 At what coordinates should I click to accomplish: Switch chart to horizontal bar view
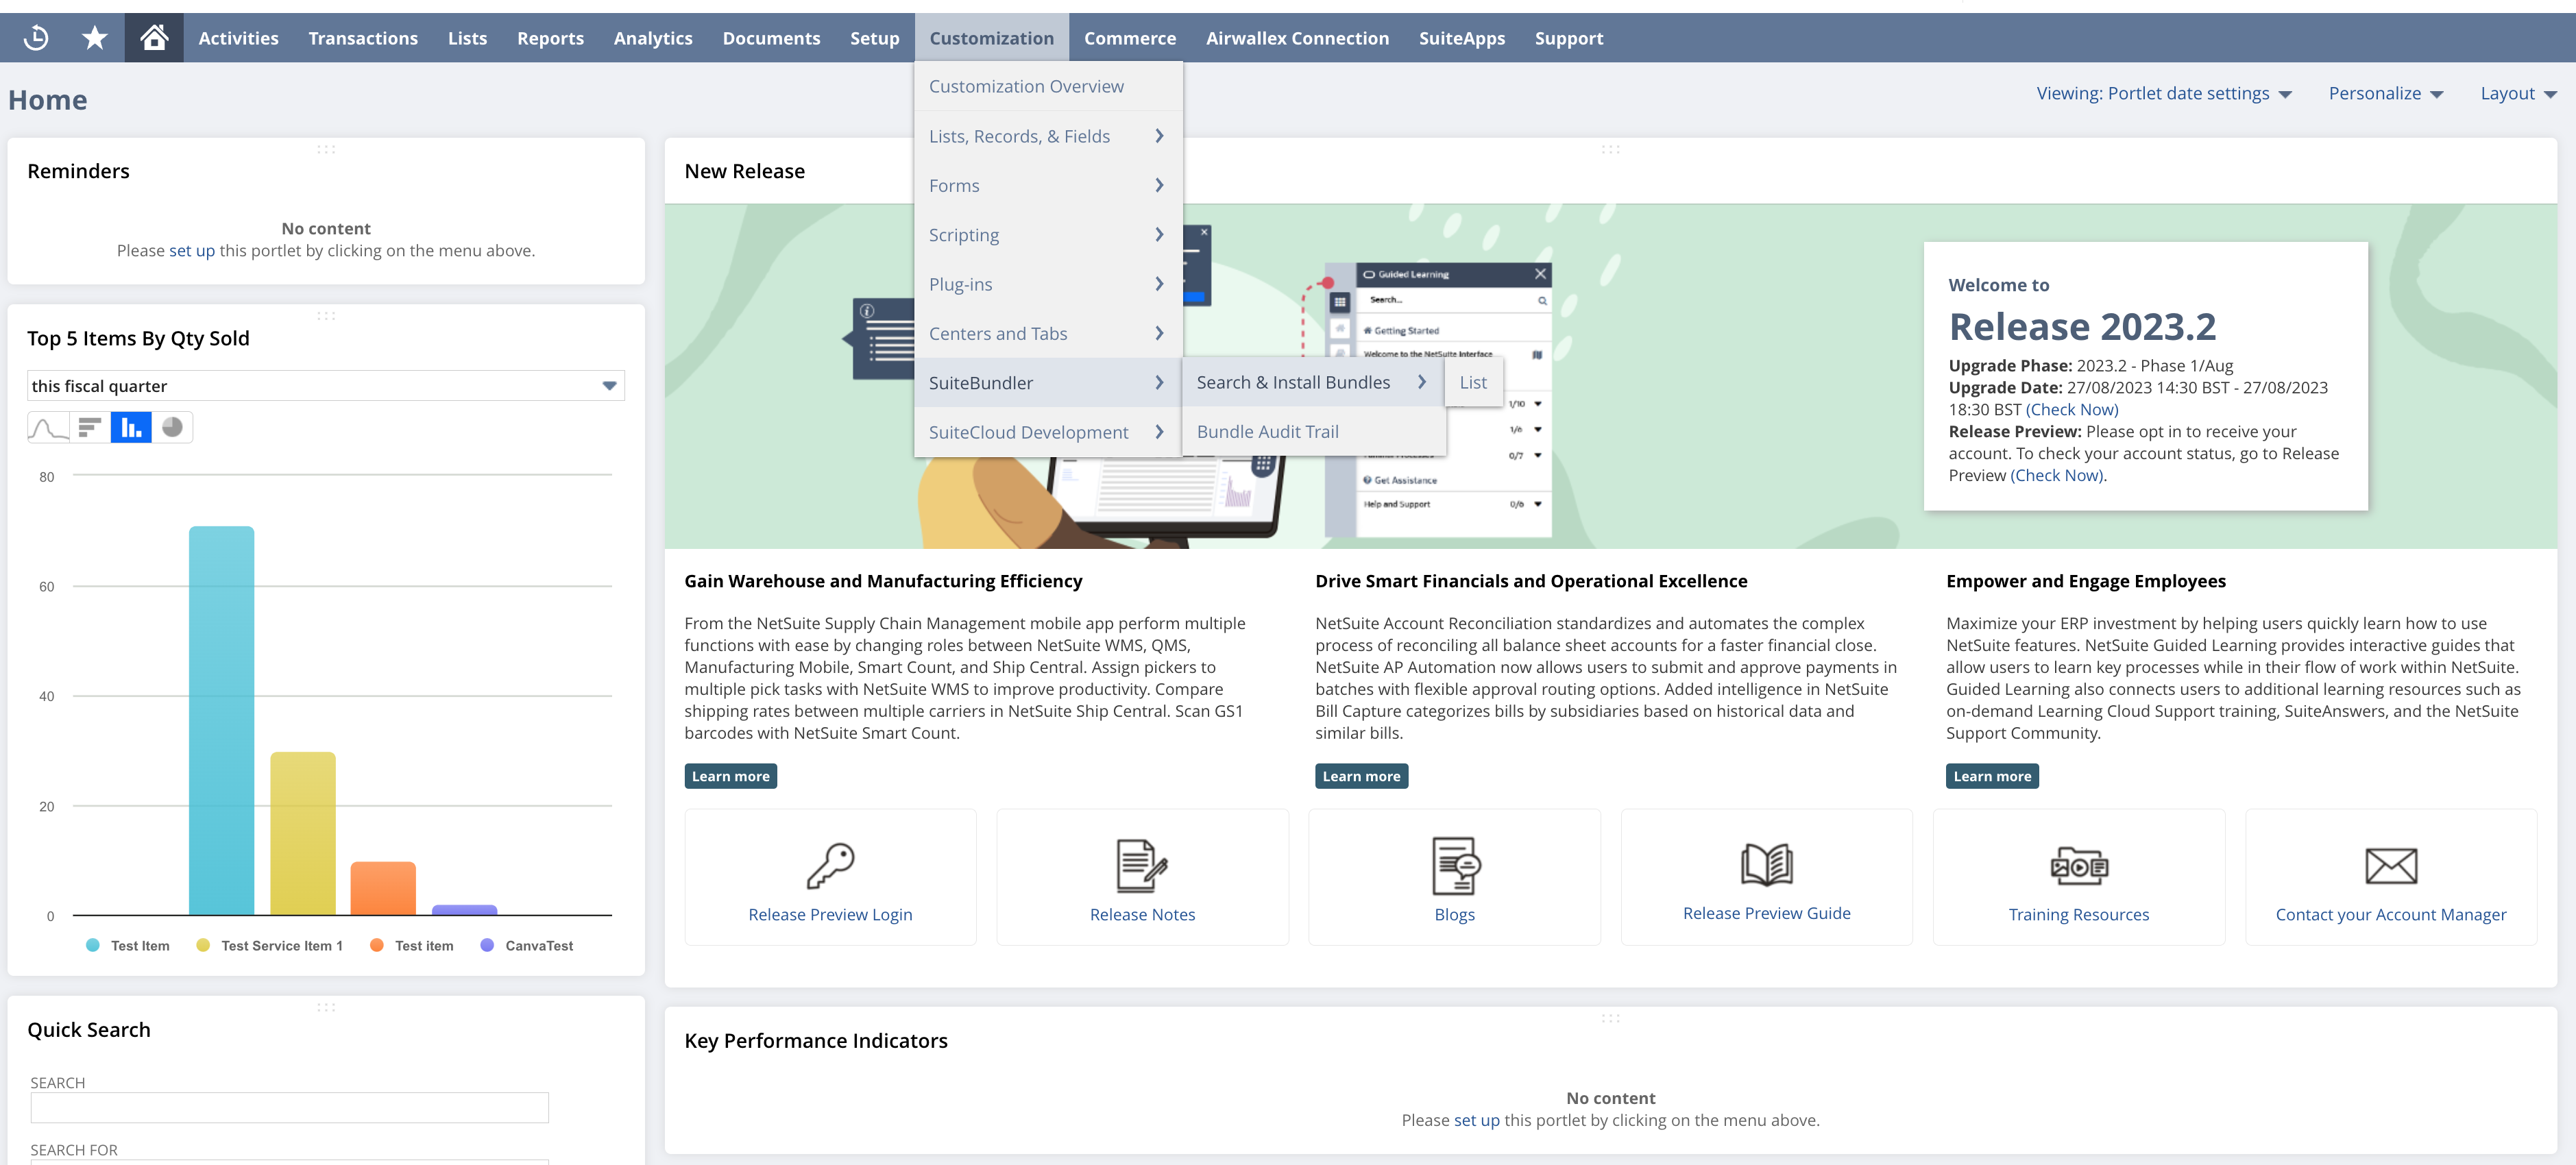pos(90,428)
